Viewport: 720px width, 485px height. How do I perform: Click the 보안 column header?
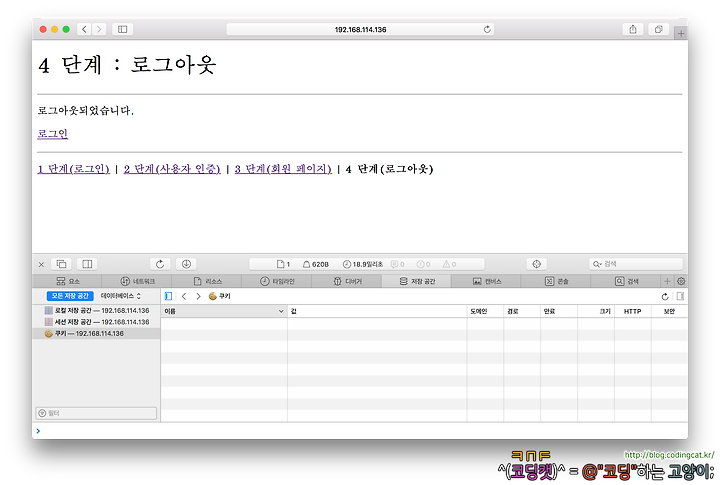[x=669, y=311]
